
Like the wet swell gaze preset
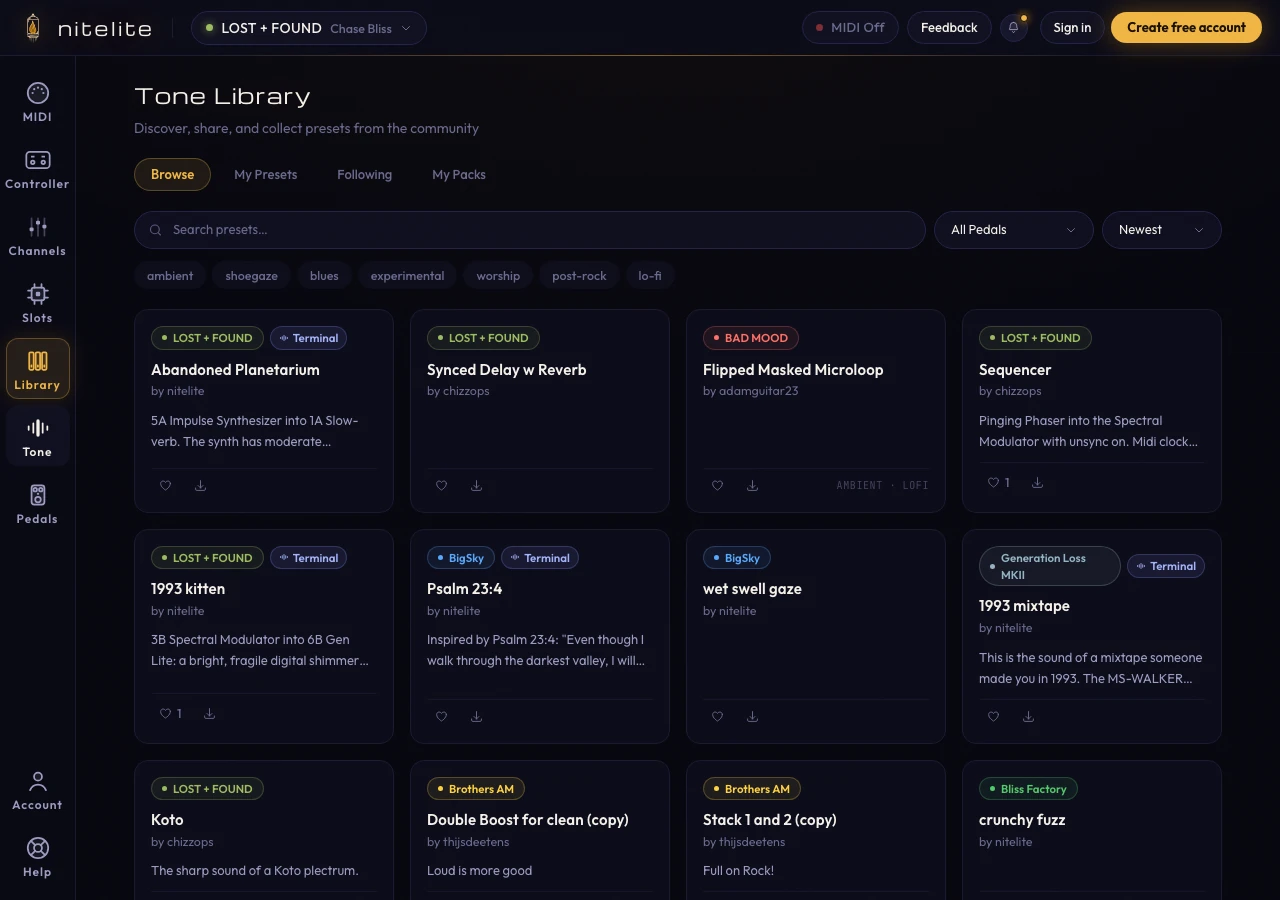[x=717, y=717]
